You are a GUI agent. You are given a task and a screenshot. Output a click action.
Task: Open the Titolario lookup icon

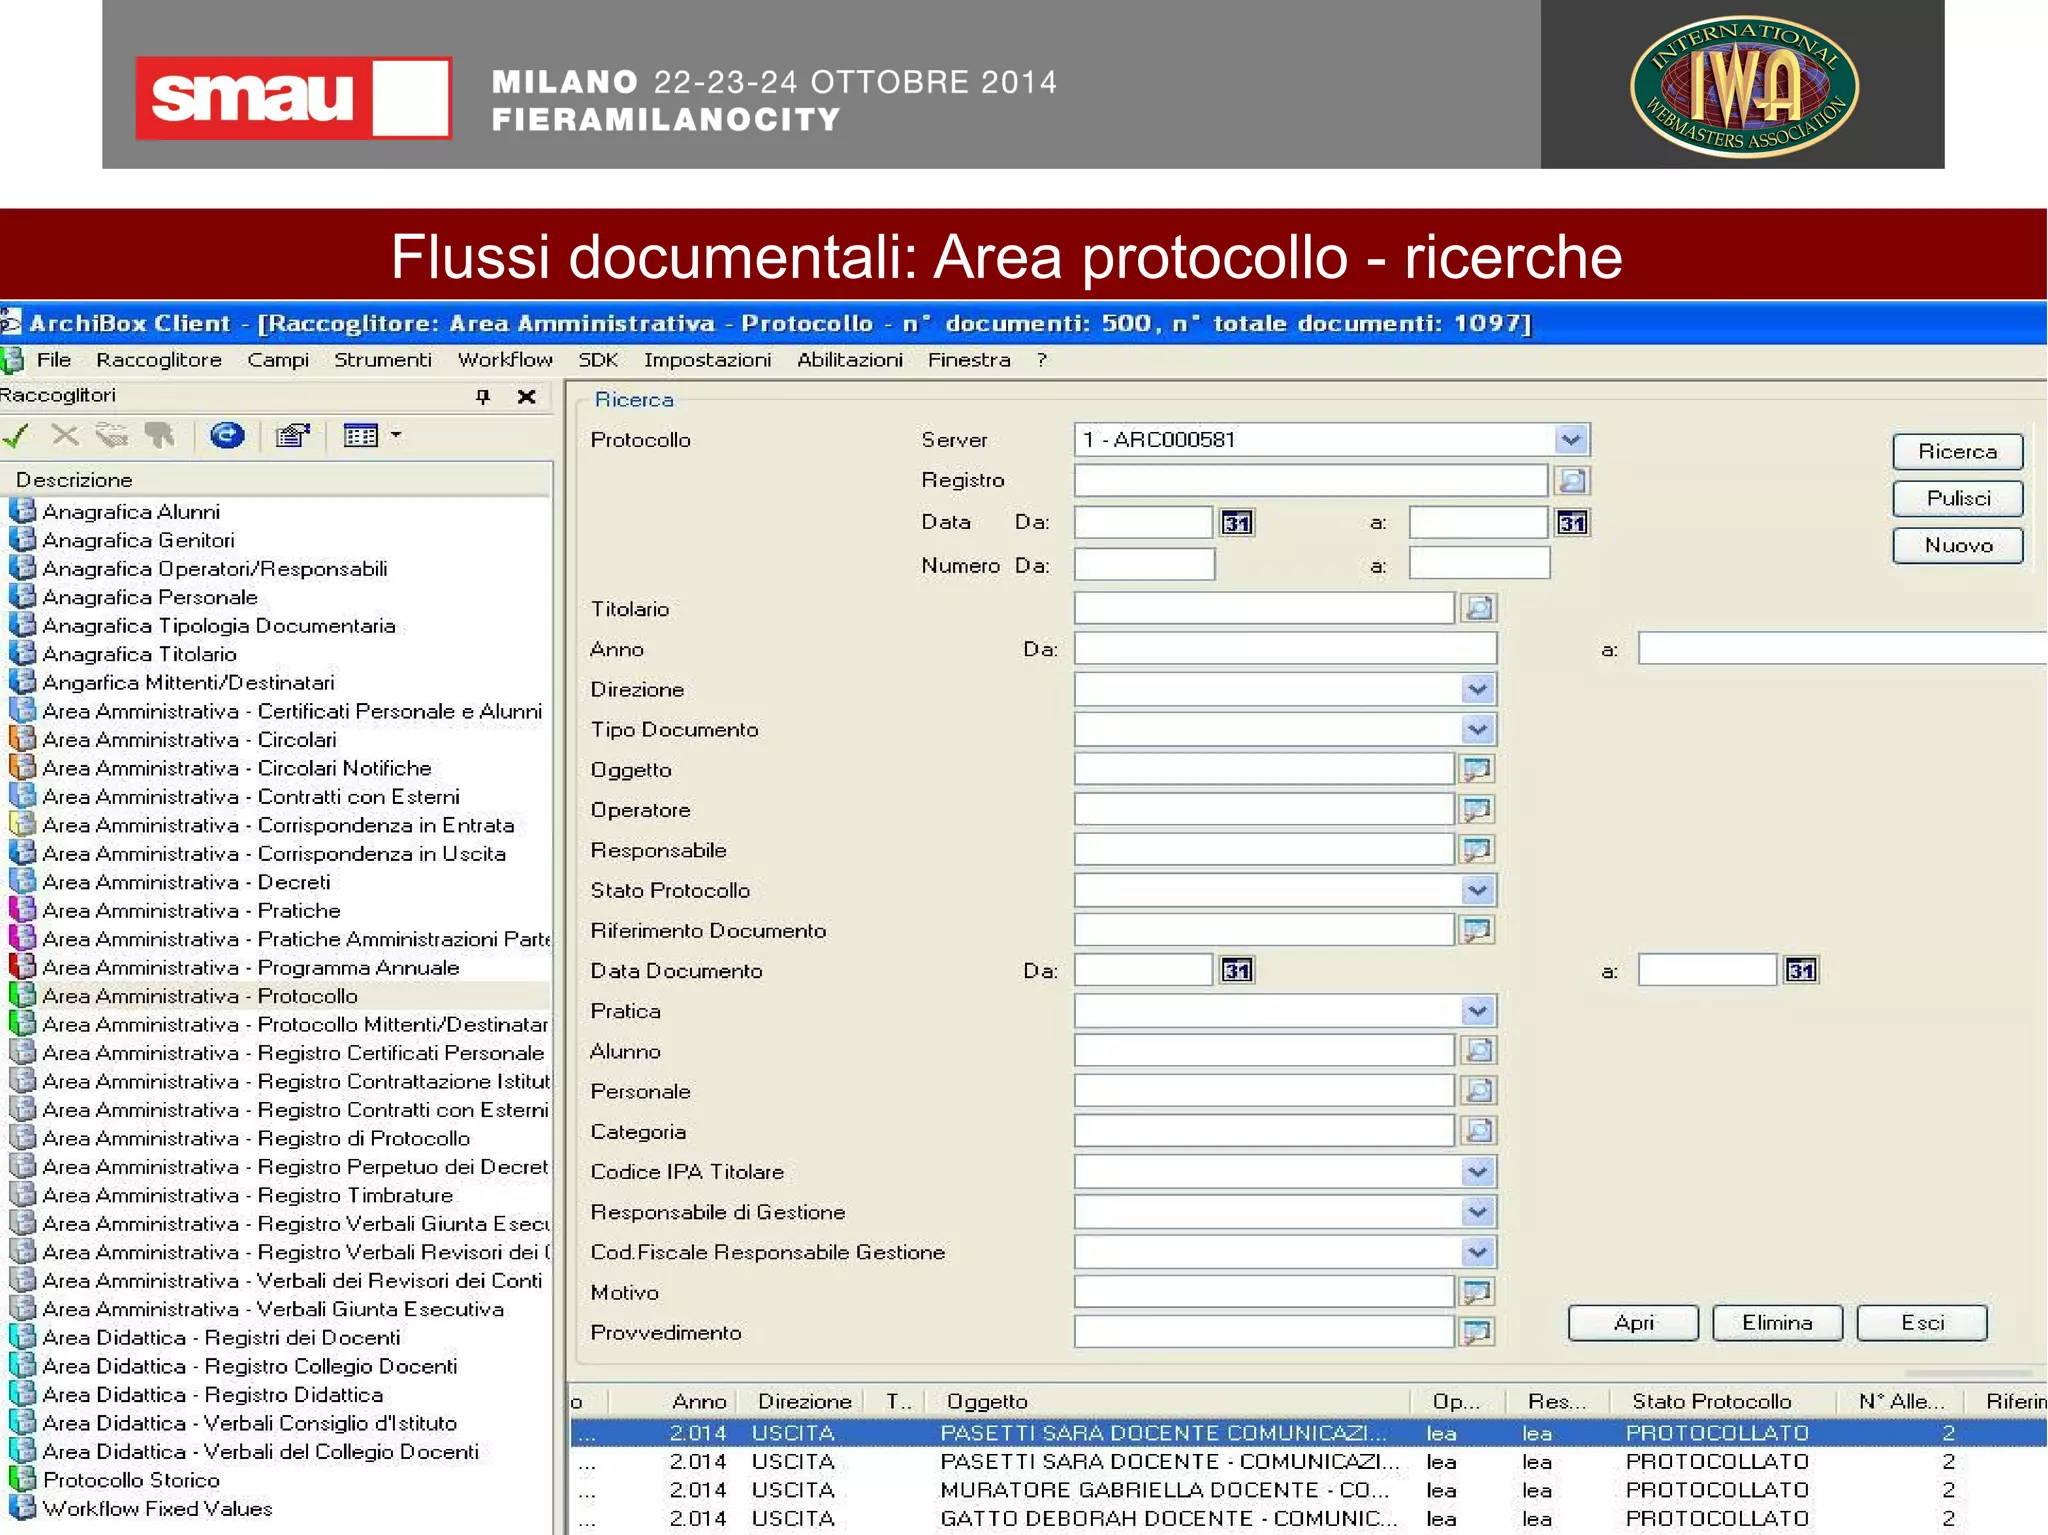[x=1479, y=608]
